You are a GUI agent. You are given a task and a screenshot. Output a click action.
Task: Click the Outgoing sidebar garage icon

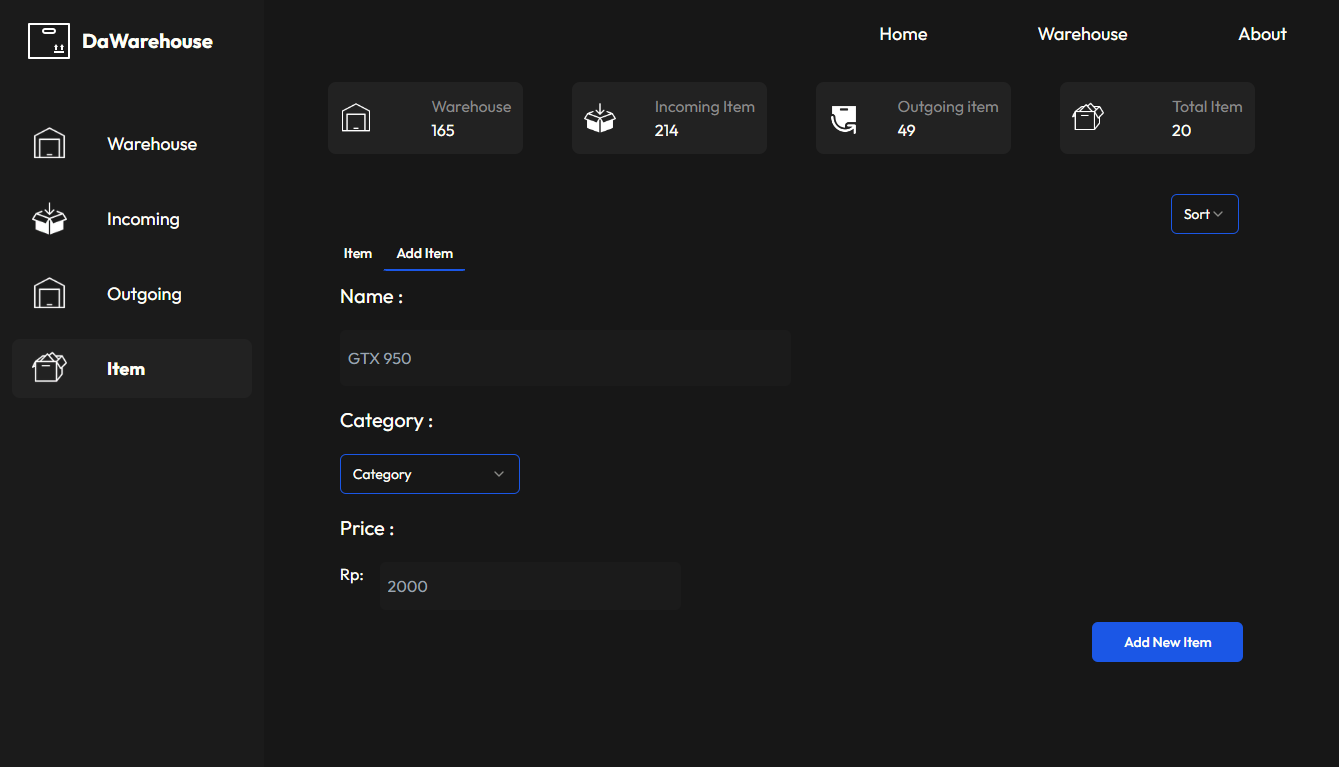click(x=49, y=294)
